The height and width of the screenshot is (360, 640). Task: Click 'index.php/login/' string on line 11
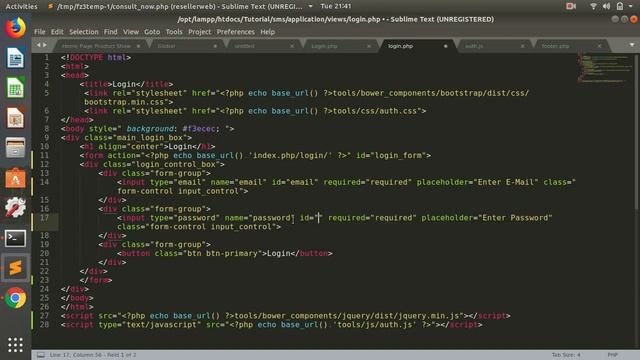coord(290,156)
